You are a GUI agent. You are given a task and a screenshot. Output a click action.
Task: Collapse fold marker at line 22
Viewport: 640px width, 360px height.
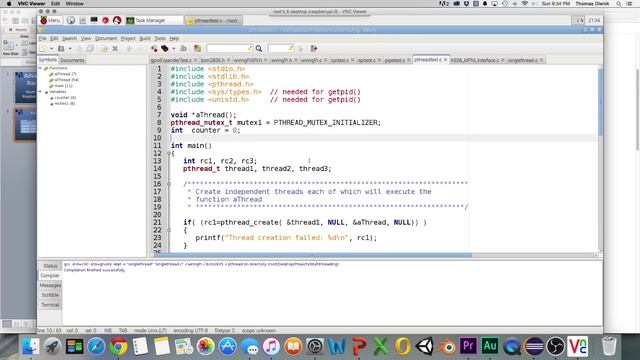(169, 230)
